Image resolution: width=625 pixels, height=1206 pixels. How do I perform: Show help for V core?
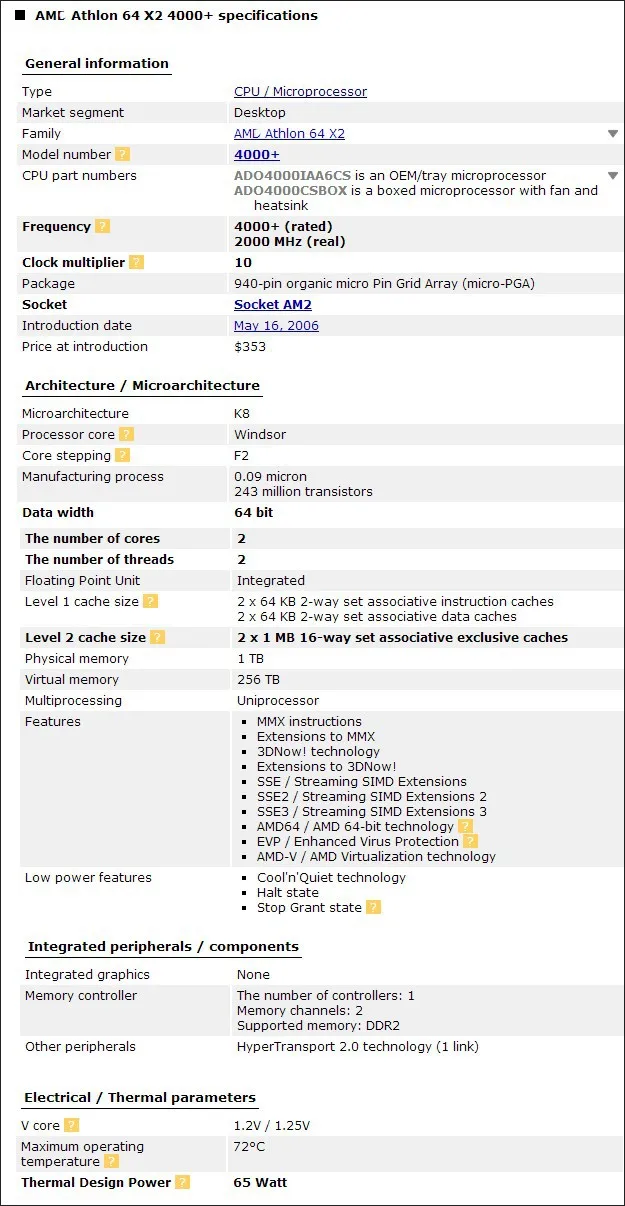[71, 1125]
